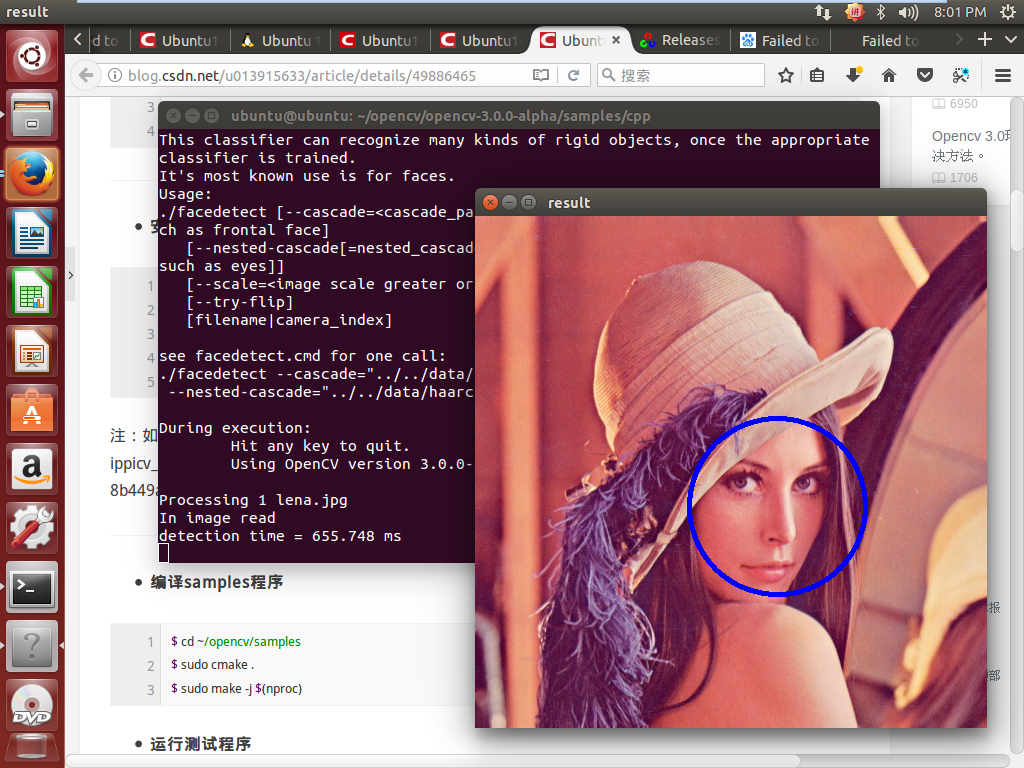
Task: Show bookmarks list icon
Action: pos(817,75)
